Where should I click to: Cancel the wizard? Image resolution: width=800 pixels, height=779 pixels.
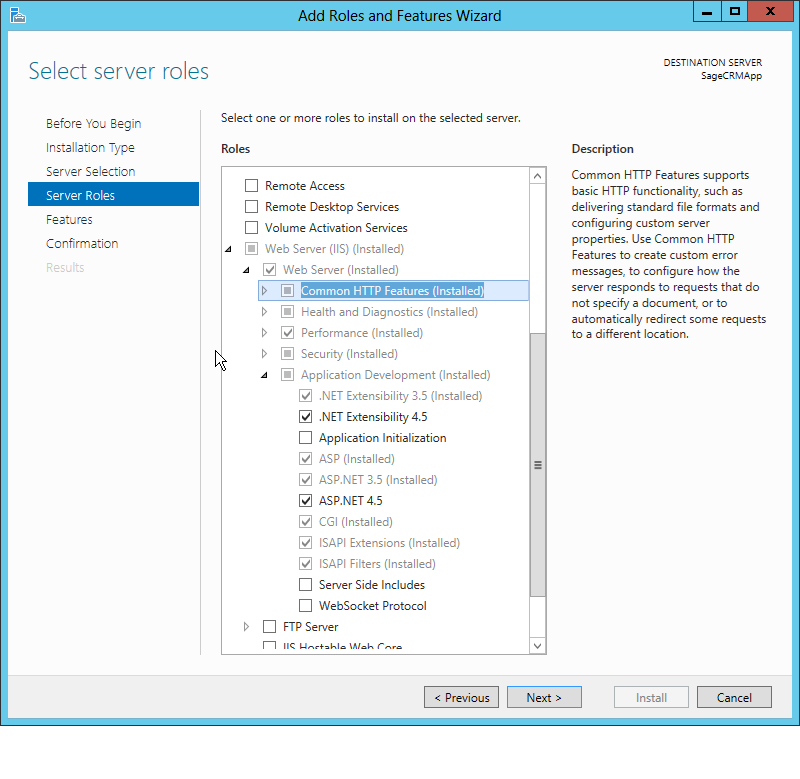(x=734, y=697)
